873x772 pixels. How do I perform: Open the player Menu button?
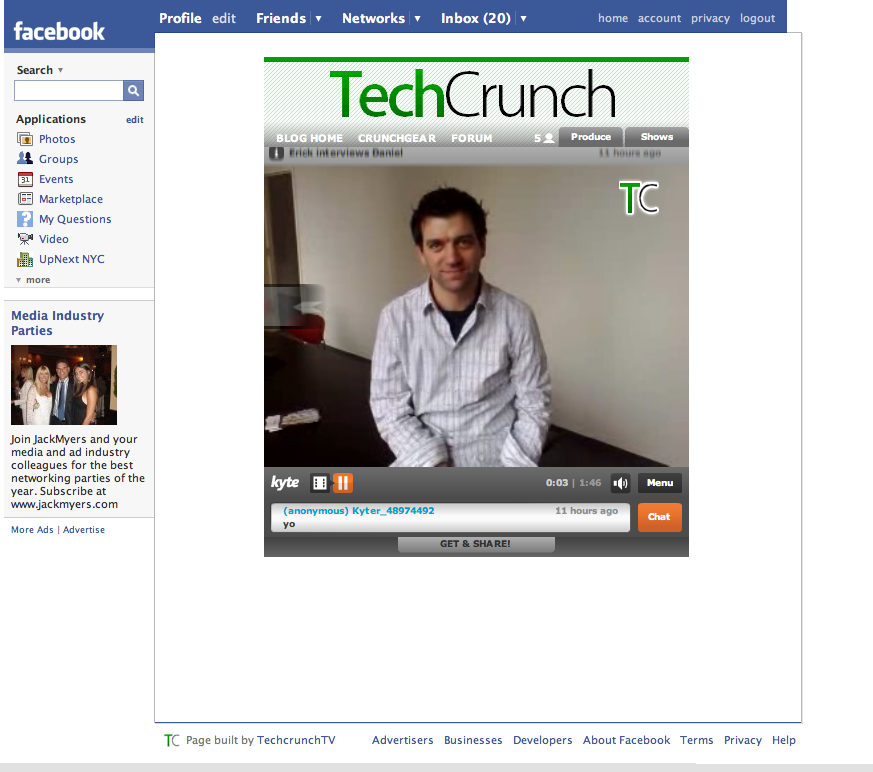[660, 483]
